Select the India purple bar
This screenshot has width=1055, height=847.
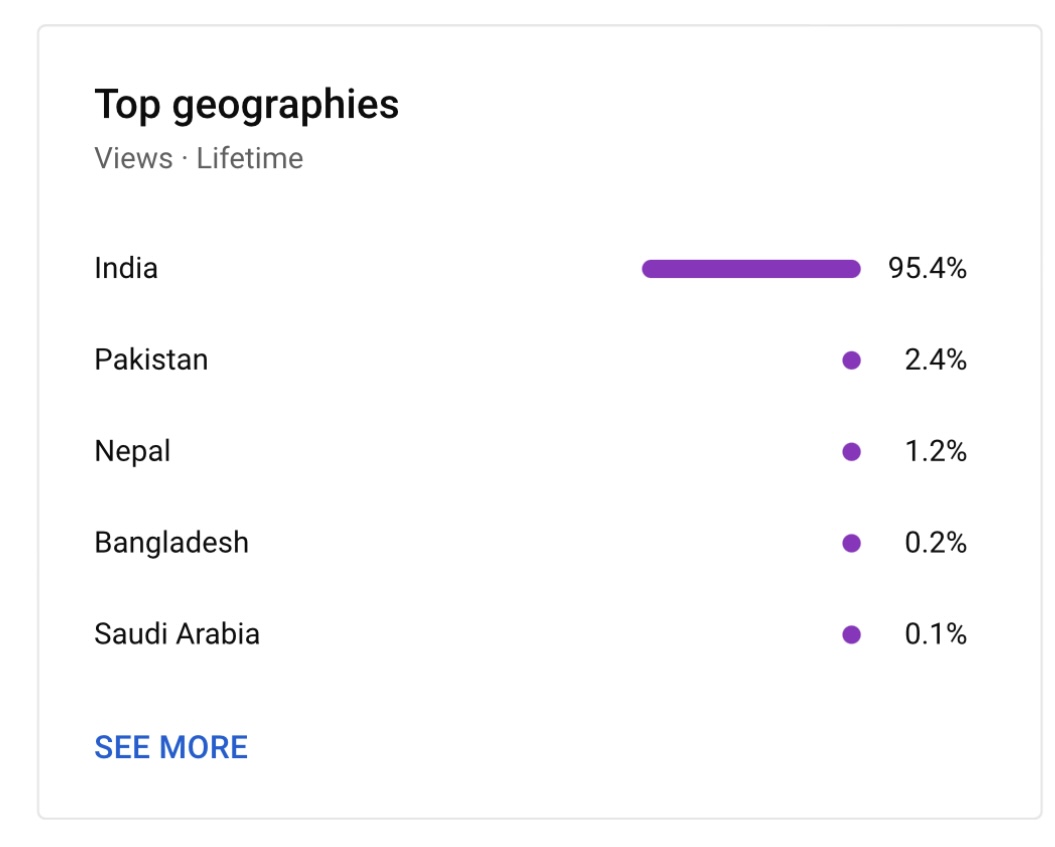coord(751,269)
